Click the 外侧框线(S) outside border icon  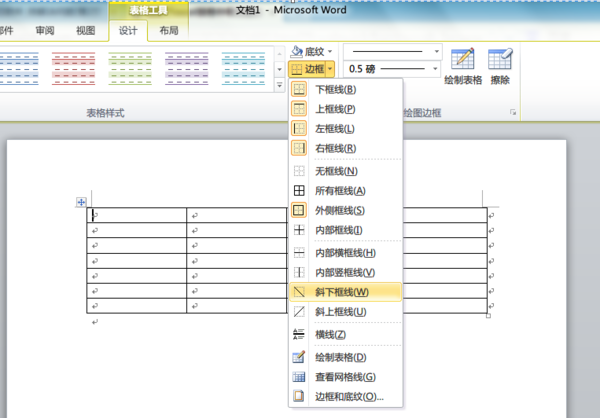tap(299, 210)
